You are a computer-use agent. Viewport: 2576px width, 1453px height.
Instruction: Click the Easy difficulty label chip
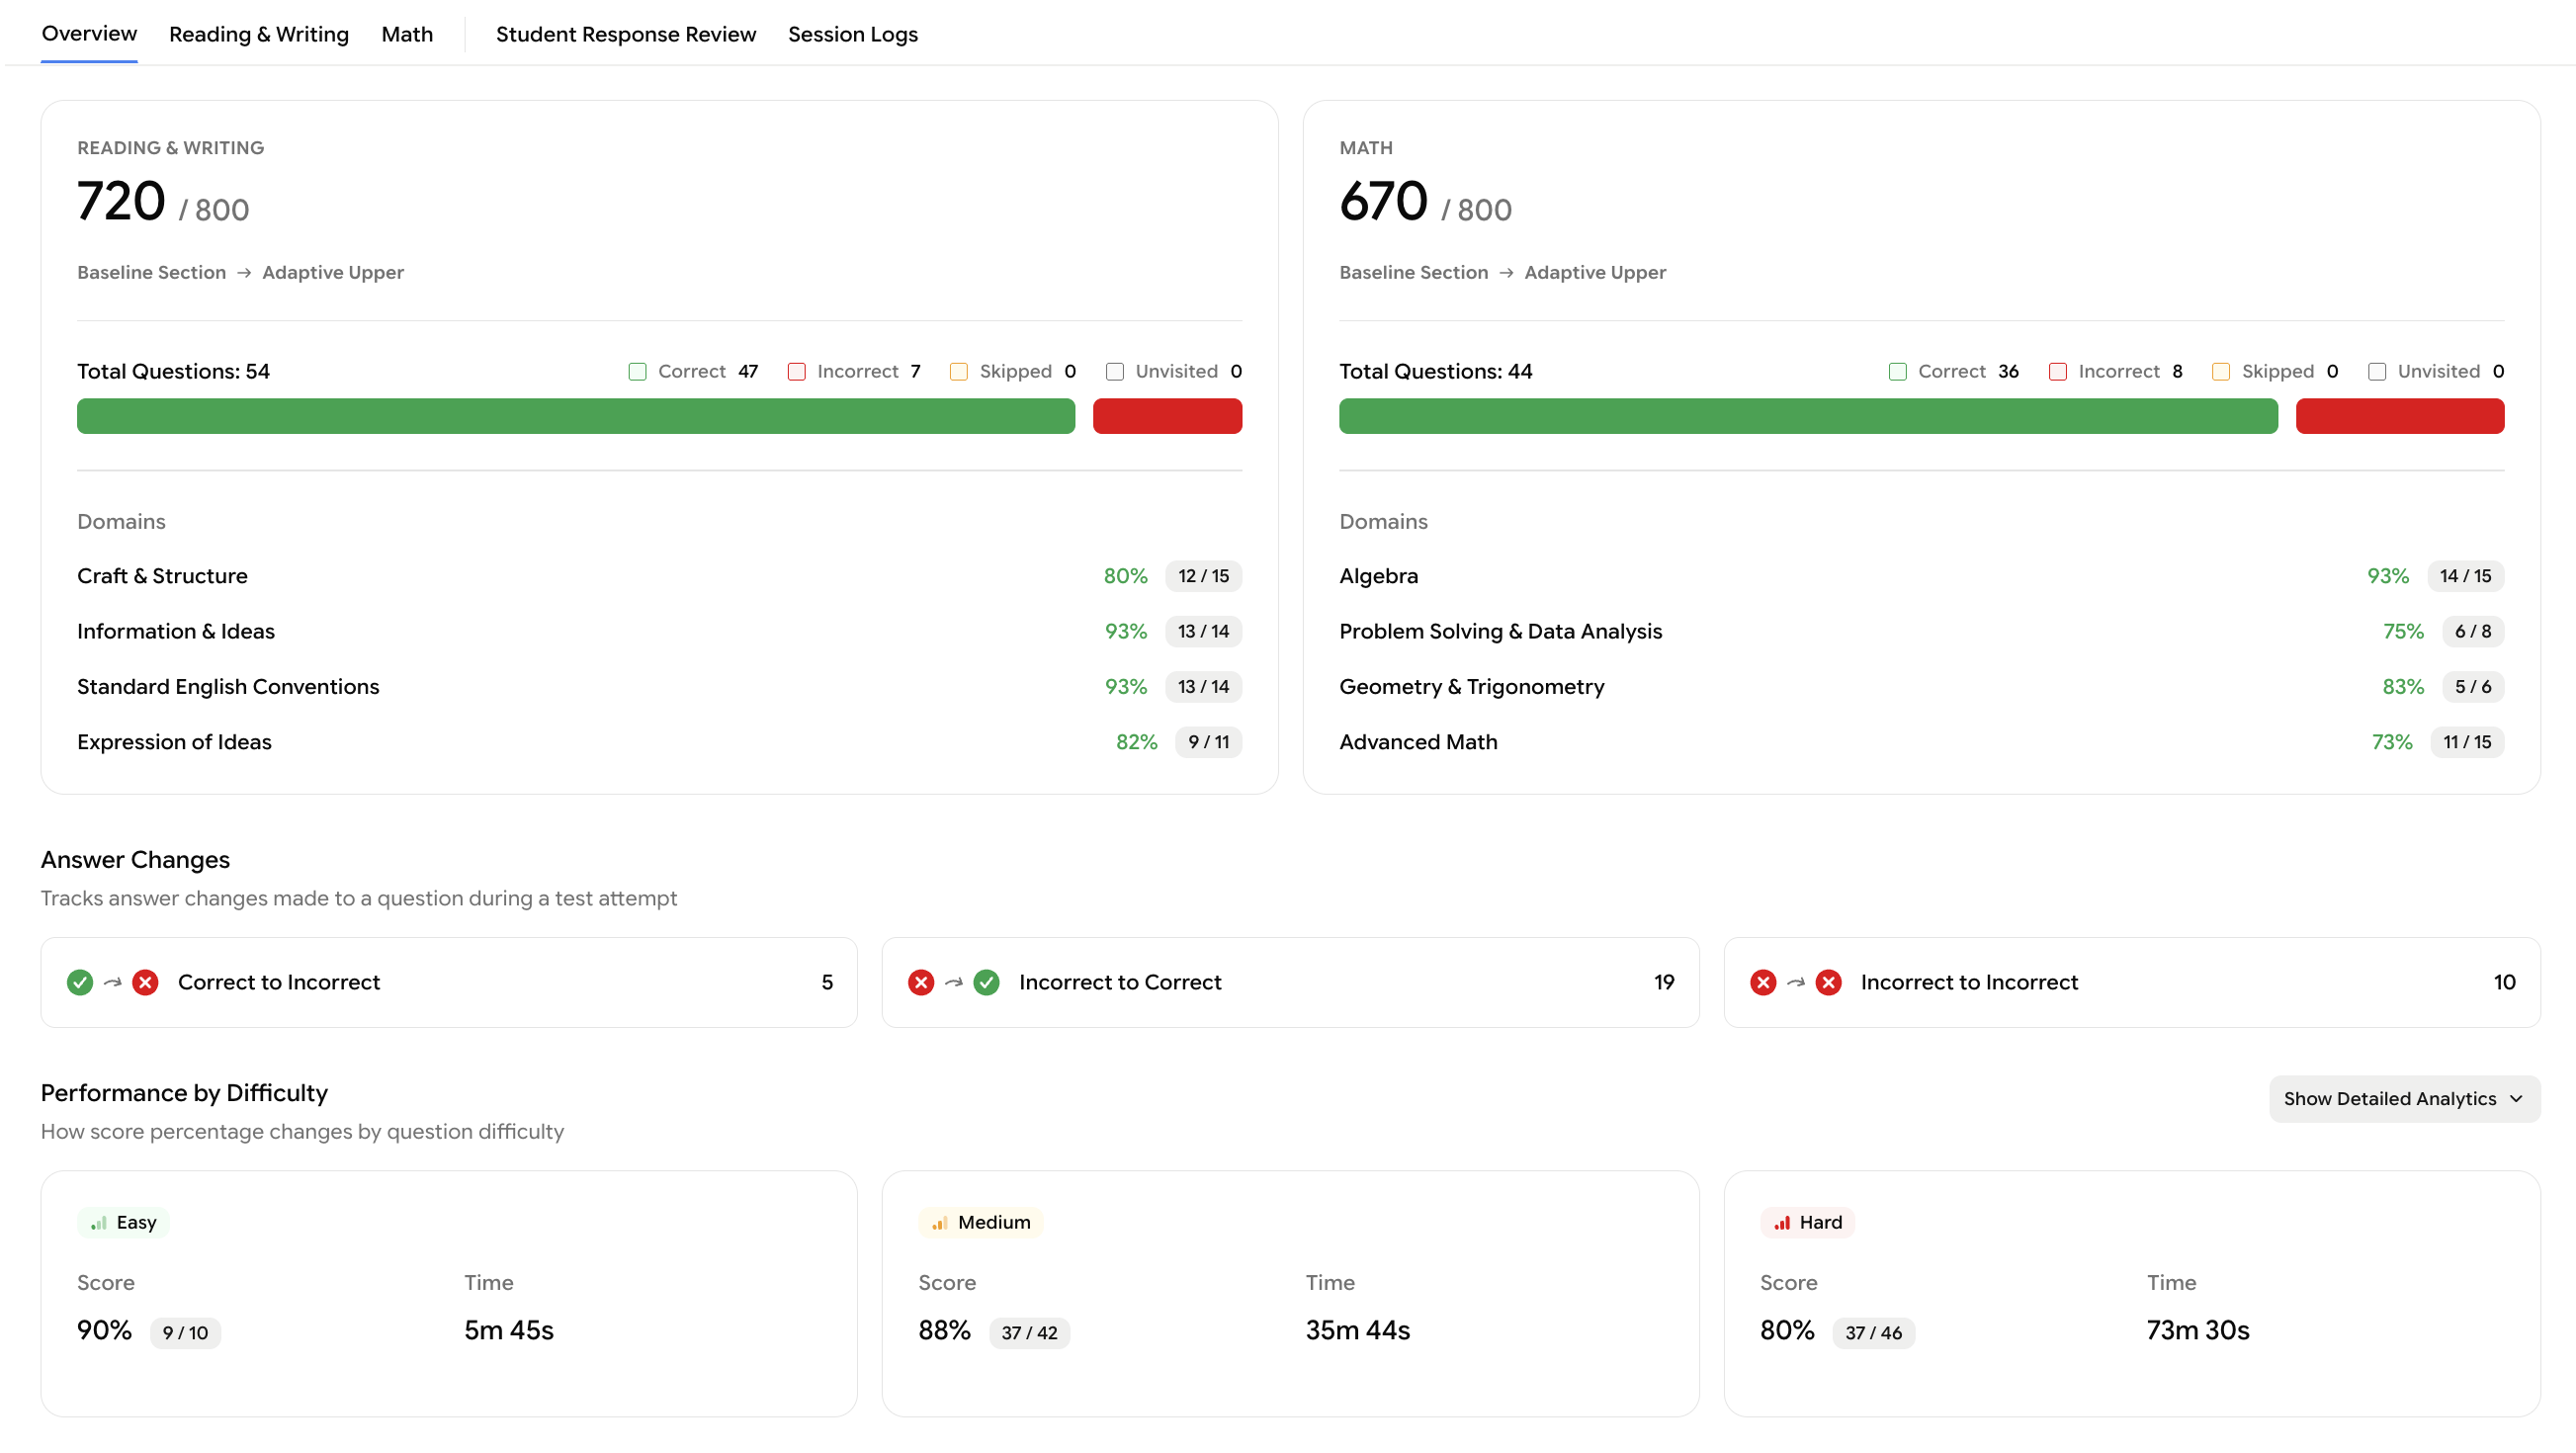(x=123, y=1223)
